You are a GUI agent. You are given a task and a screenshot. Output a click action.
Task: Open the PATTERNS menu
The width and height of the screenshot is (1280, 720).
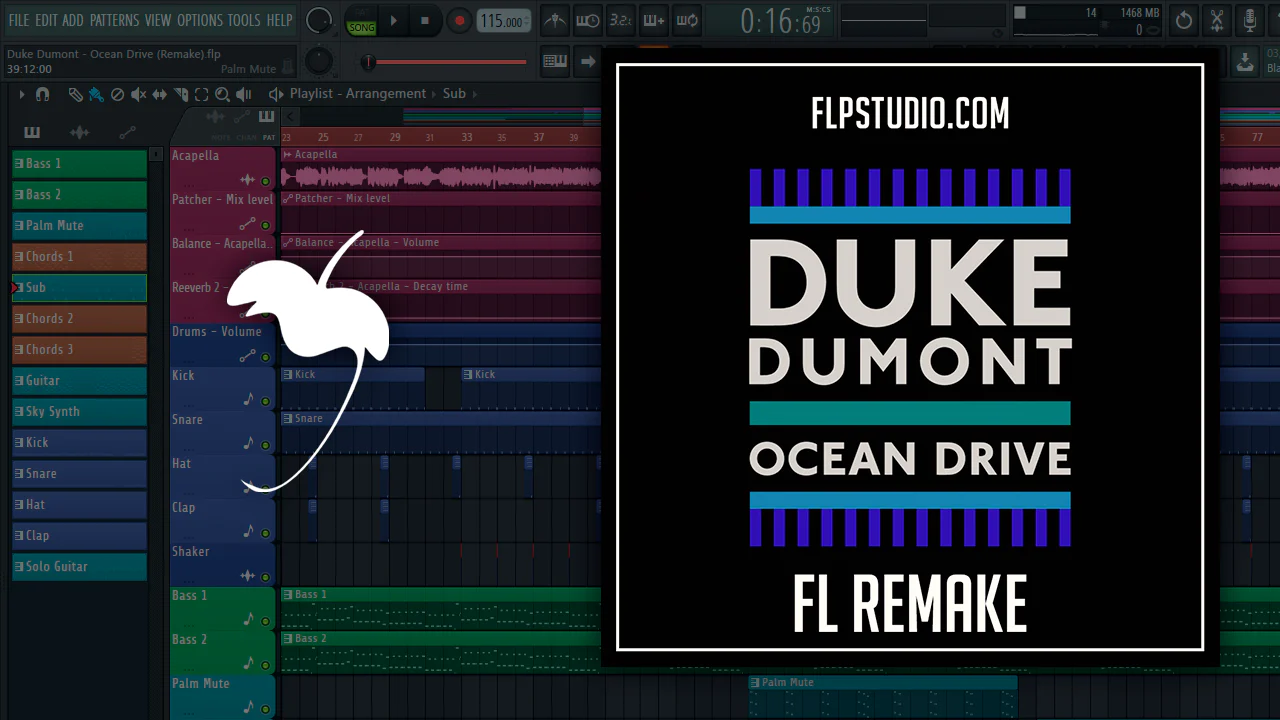coord(114,20)
